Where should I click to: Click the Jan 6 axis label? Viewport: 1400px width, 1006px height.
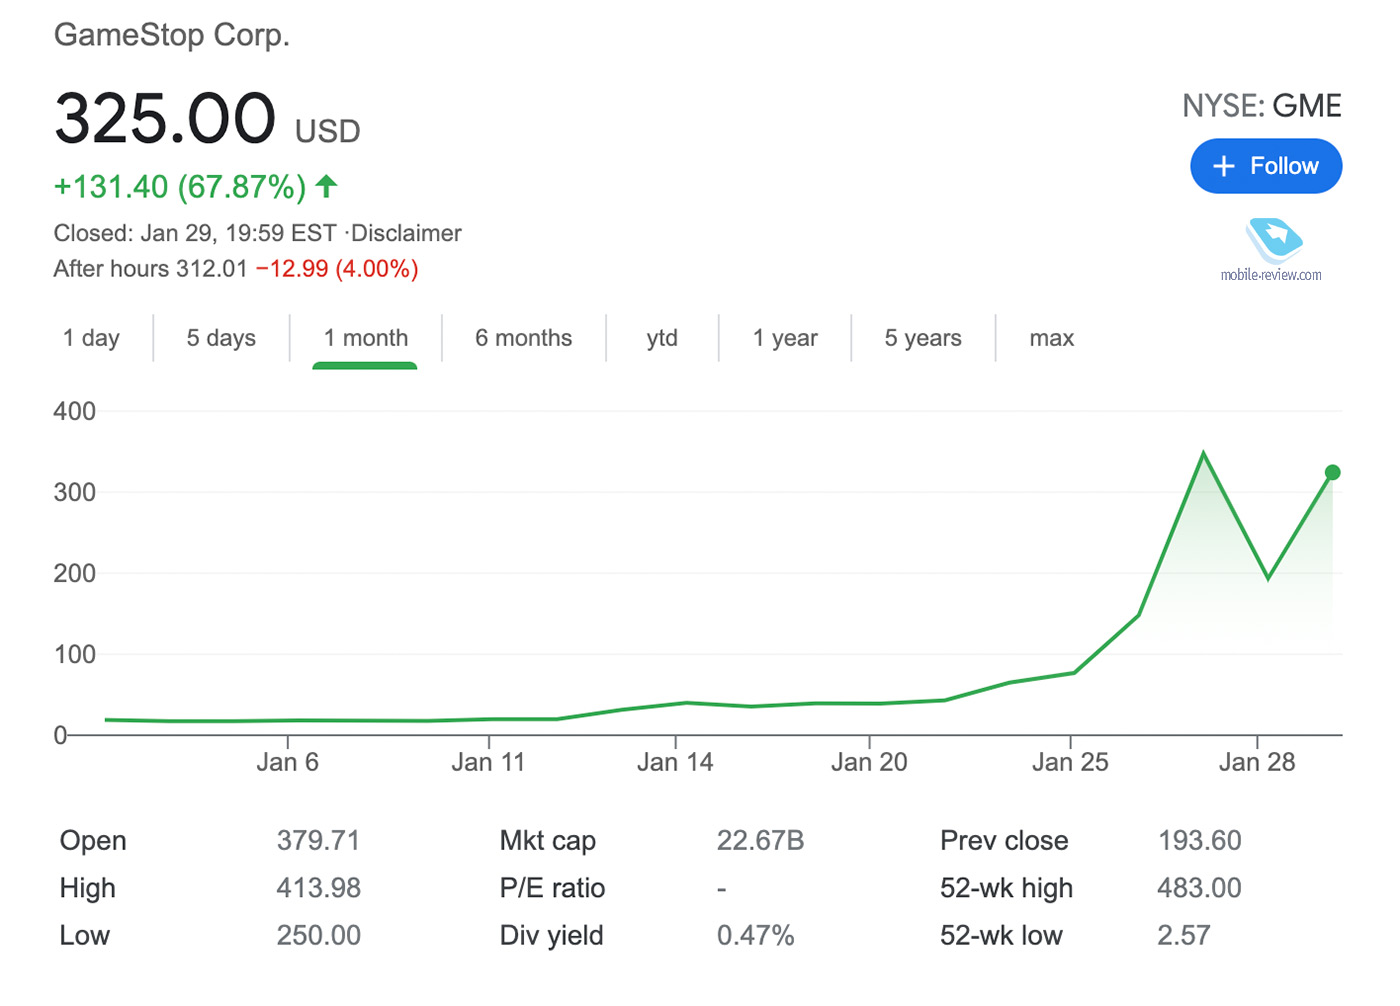pos(287,762)
